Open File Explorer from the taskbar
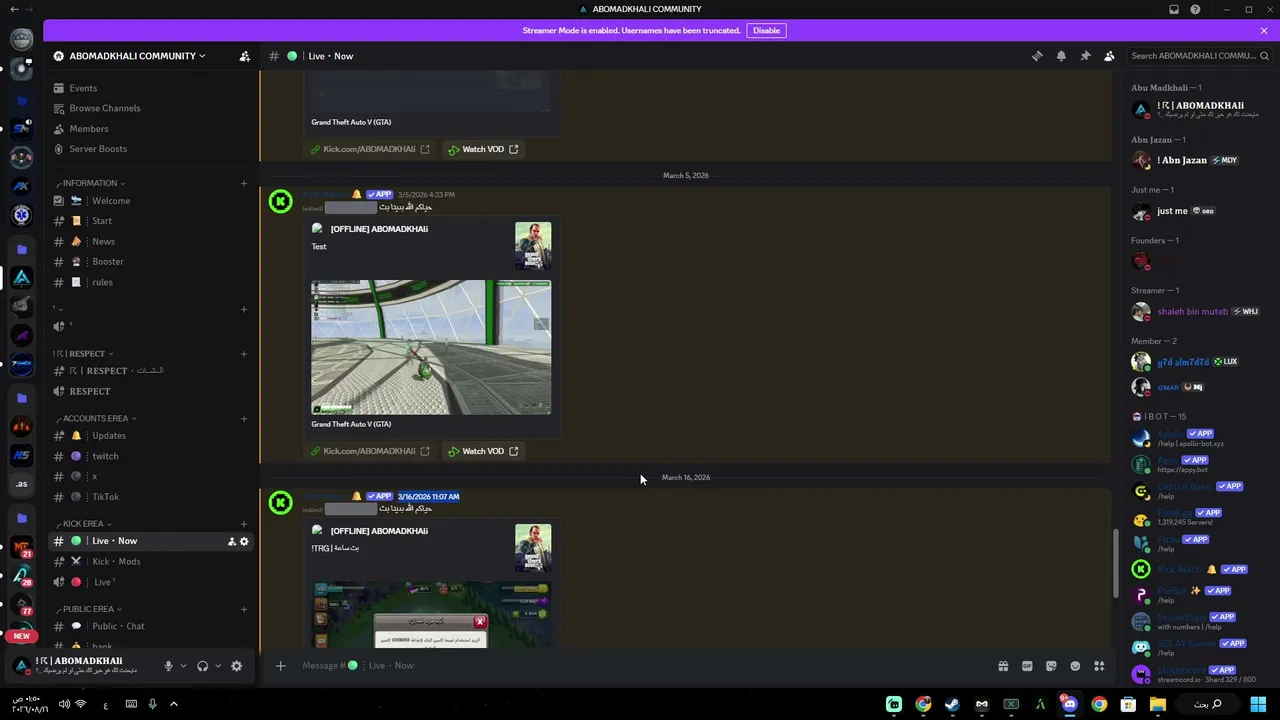Viewport: 1280px width, 720px height. 1157,704
